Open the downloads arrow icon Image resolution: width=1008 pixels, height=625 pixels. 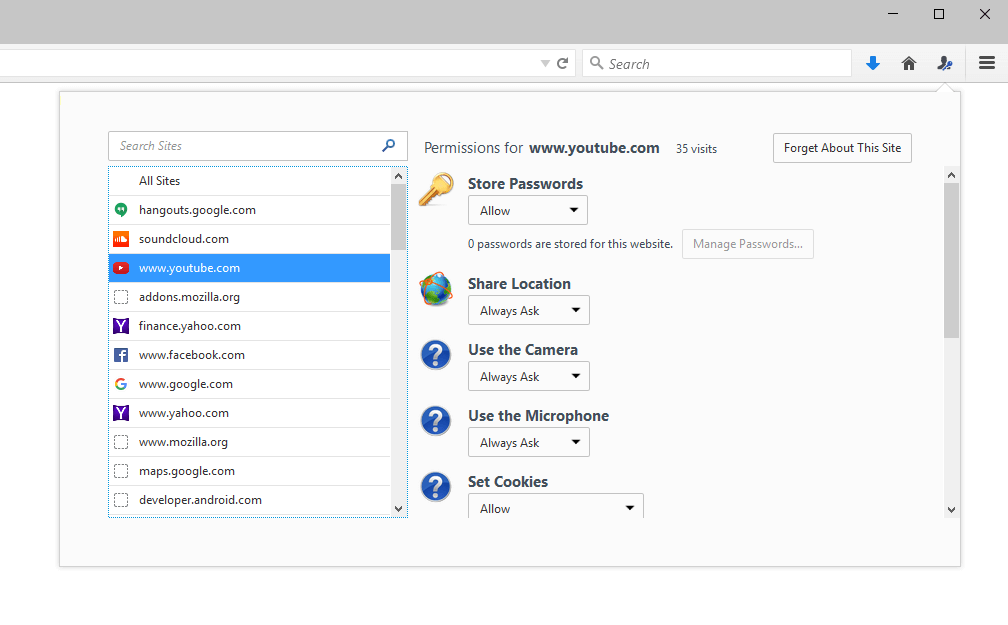click(872, 63)
